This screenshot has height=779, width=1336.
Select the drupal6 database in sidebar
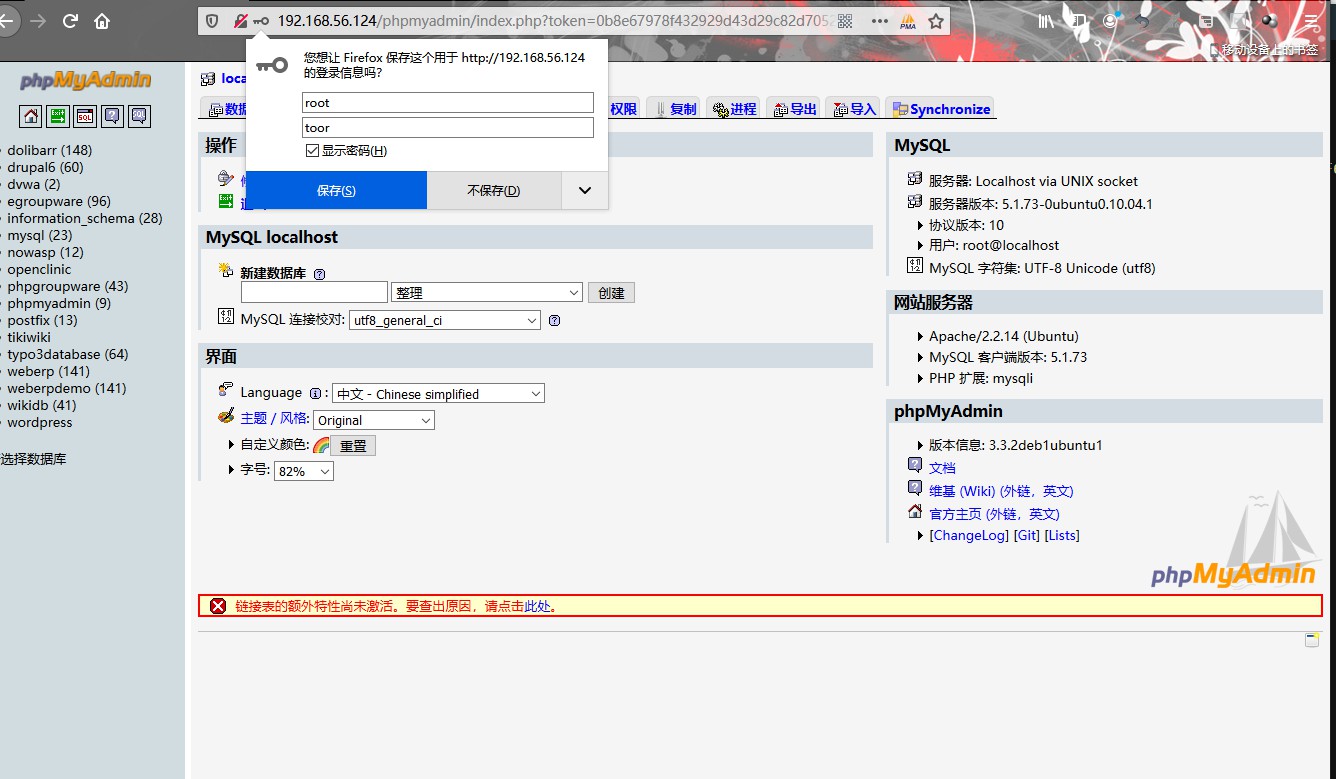click(45, 167)
